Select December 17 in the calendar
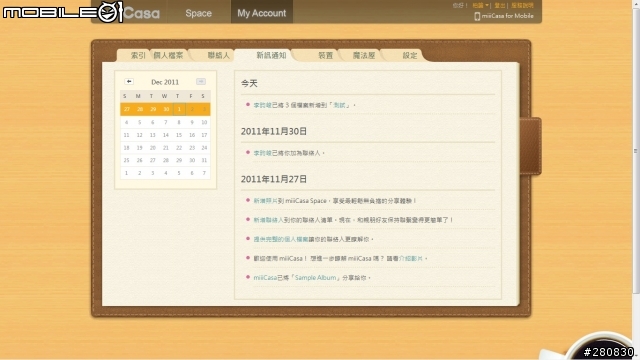640x360 pixels. tap(204, 135)
